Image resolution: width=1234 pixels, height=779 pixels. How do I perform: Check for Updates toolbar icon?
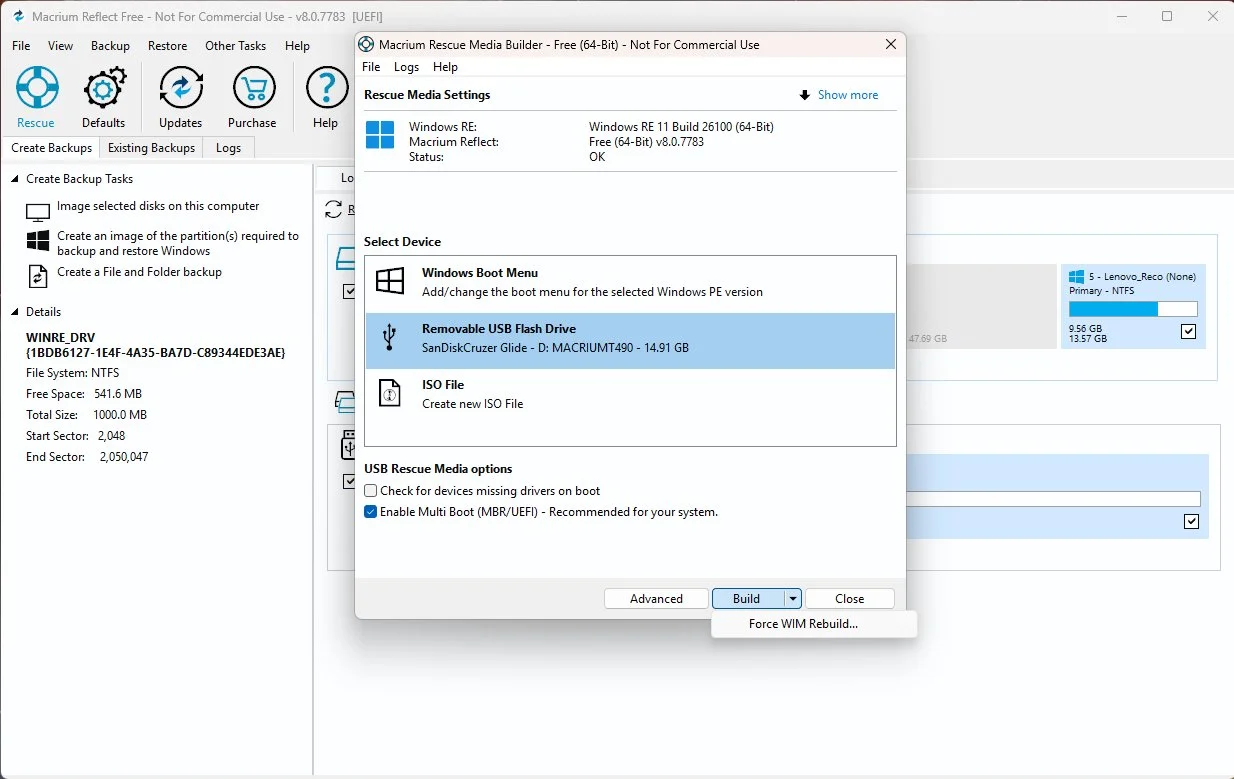(181, 88)
